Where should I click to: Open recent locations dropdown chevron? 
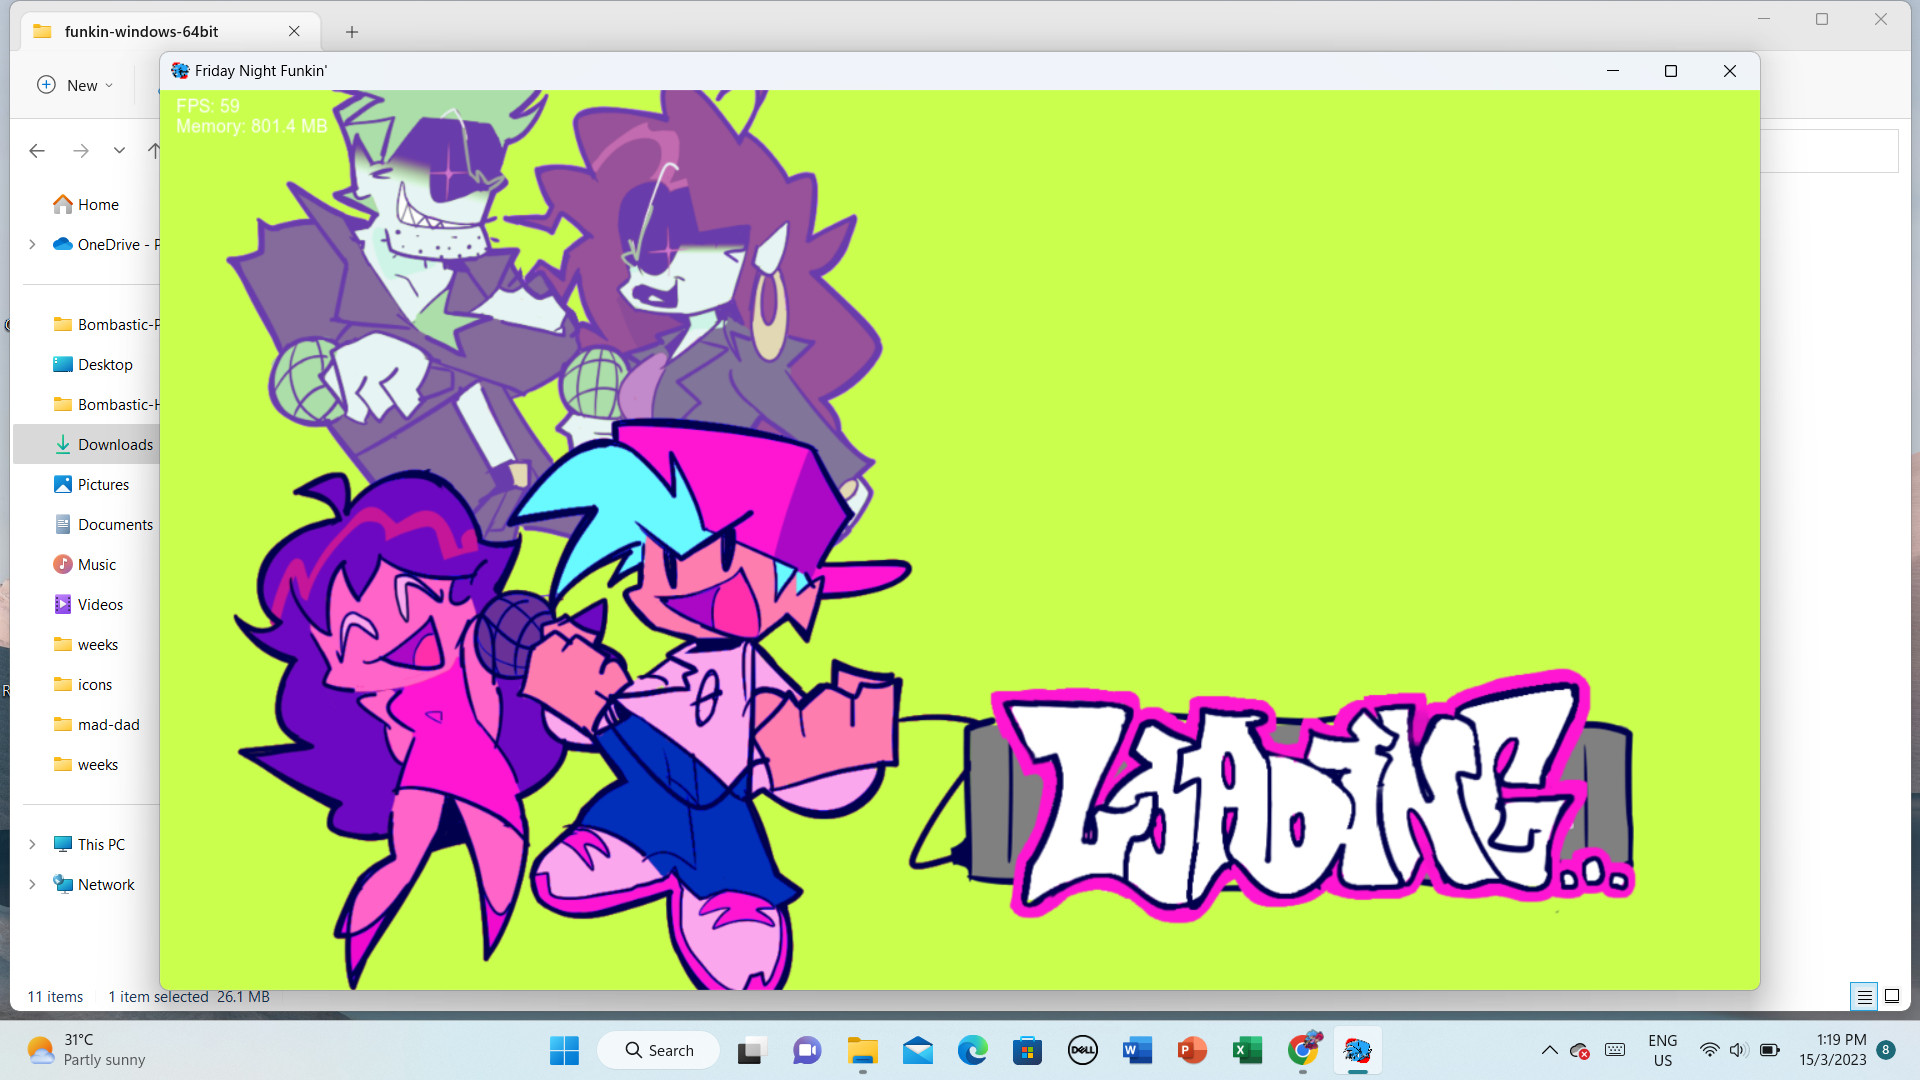[x=119, y=151]
